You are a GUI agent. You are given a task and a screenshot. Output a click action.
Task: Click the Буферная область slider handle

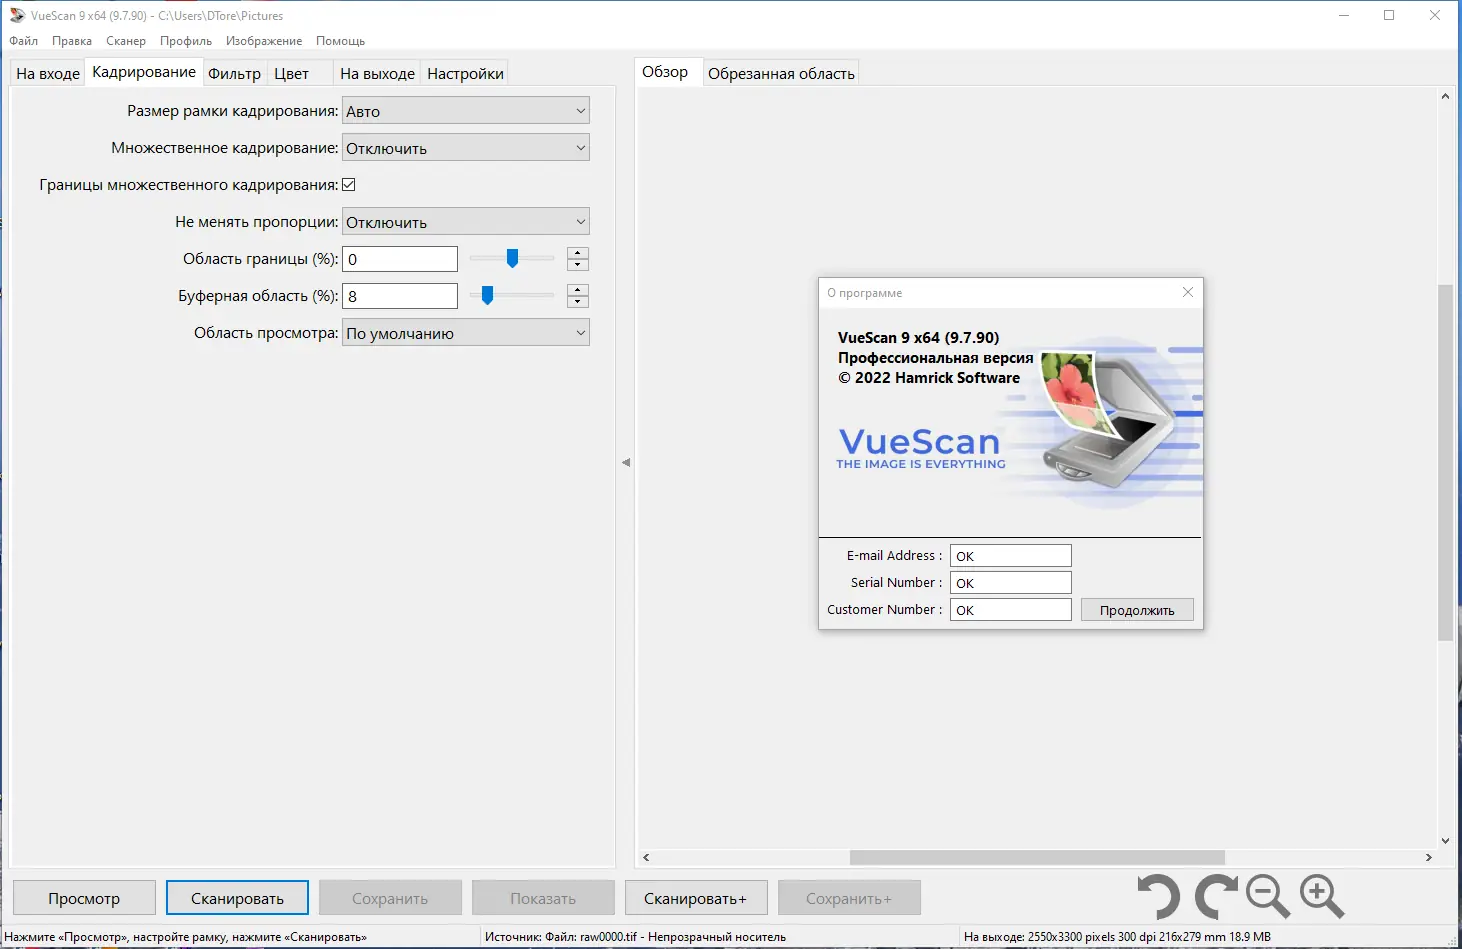click(487, 295)
